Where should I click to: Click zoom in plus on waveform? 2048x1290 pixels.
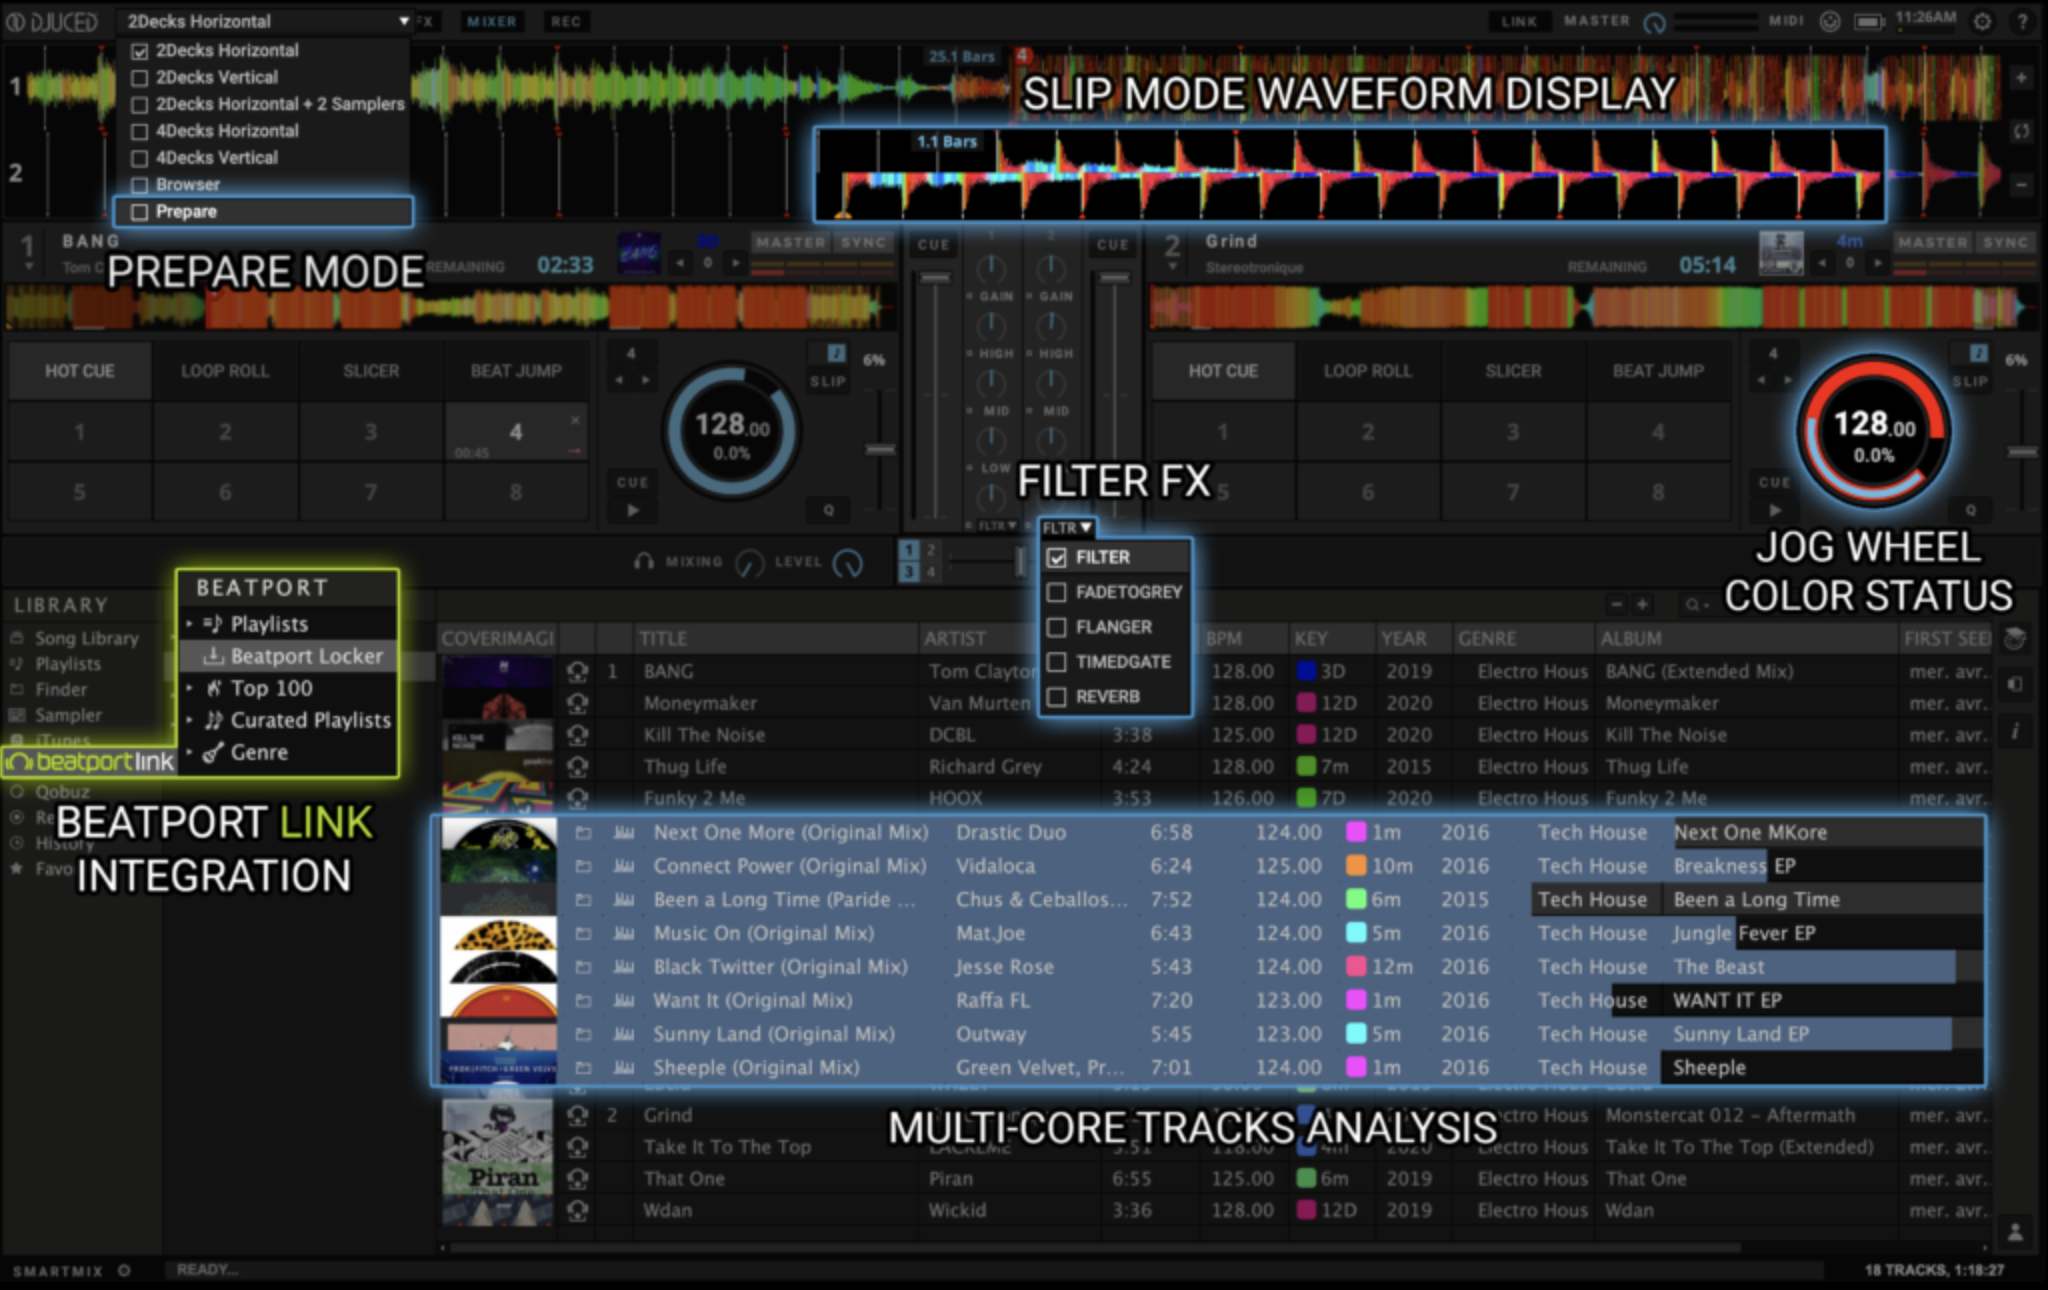(2021, 77)
